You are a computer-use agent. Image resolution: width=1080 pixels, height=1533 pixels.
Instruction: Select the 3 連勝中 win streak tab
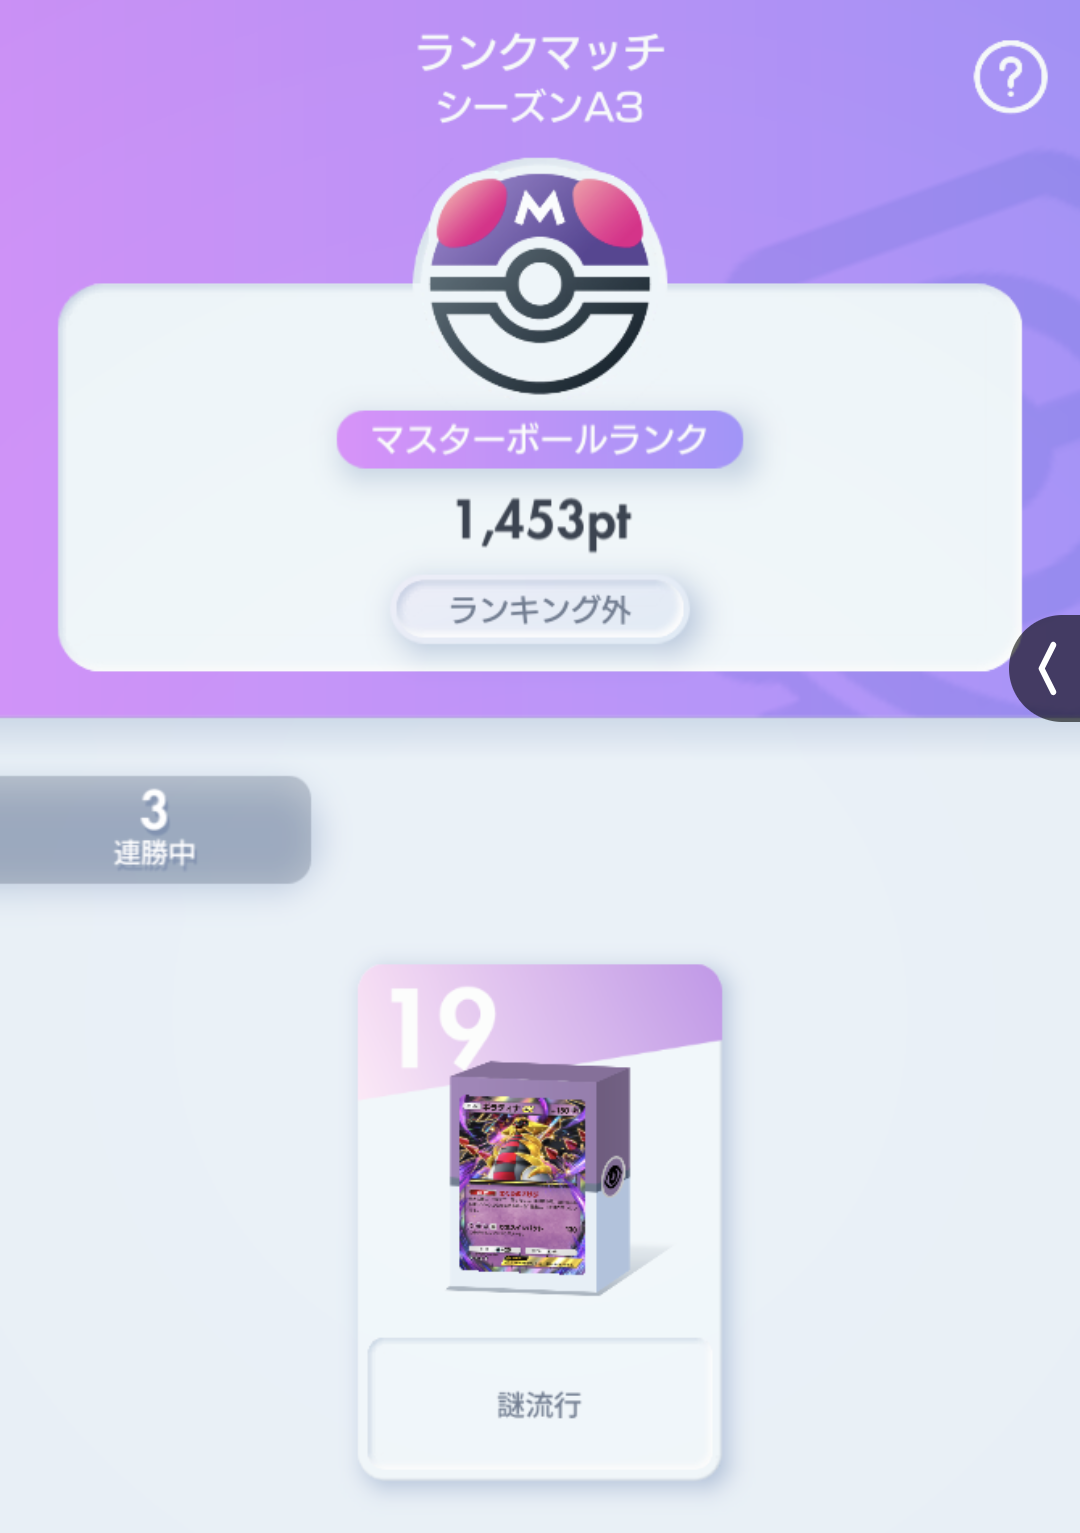coord(154,829)
